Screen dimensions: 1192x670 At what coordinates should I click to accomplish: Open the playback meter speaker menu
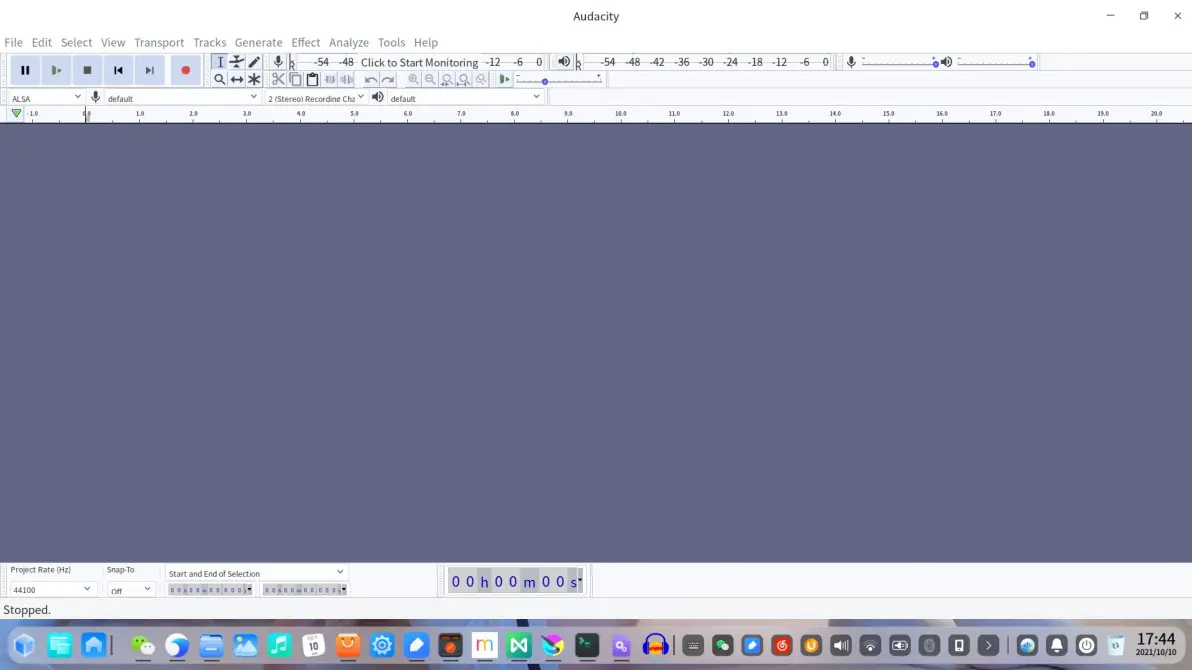click(564, 62)
